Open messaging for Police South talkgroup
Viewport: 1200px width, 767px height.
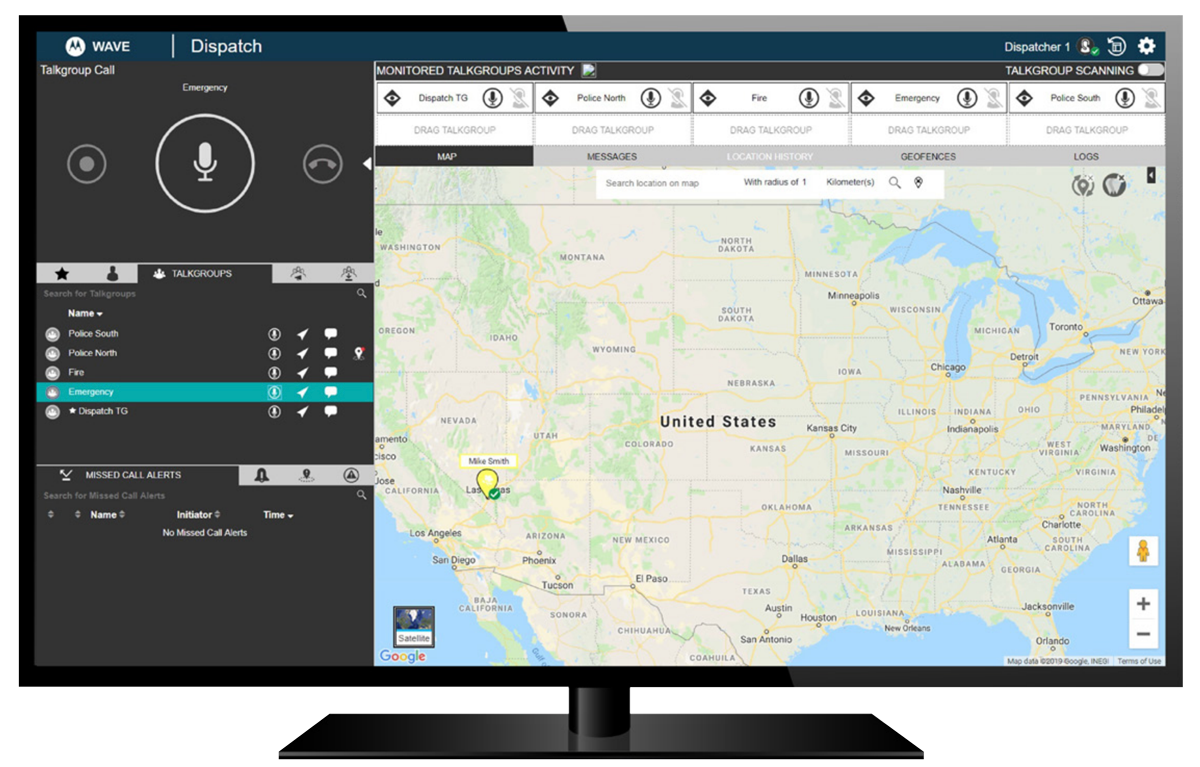(330, 334)
